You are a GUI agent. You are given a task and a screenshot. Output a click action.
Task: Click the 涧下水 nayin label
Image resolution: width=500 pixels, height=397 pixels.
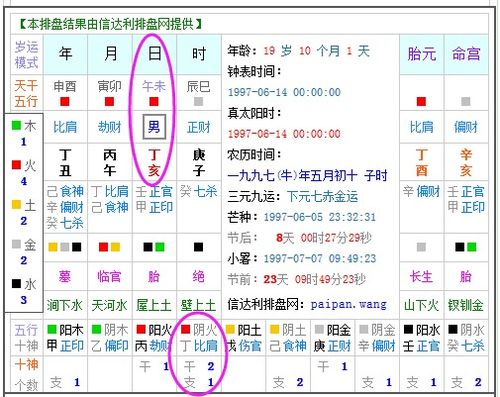point(65,305)
